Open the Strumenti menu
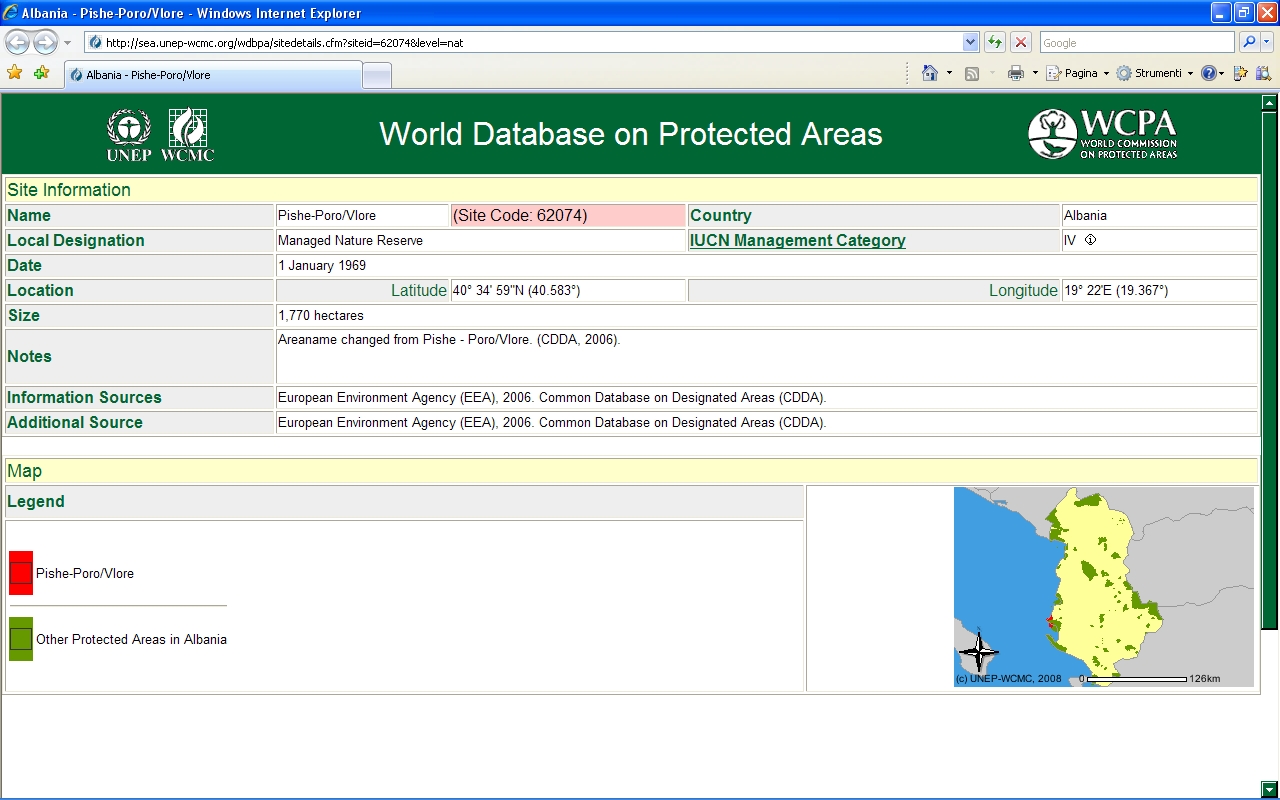Image resolution: width=1280 pixels, height=800 pixels. click(1155, 73)
